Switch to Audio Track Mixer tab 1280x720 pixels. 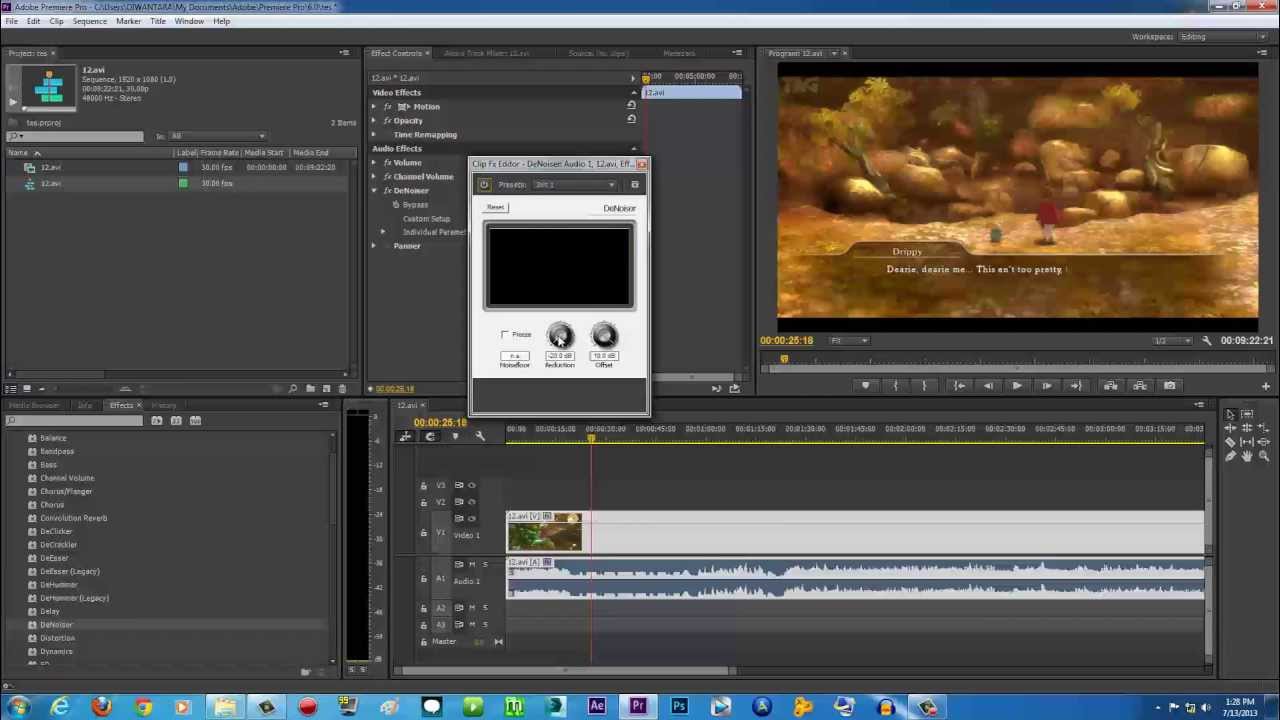coord(486,53)
